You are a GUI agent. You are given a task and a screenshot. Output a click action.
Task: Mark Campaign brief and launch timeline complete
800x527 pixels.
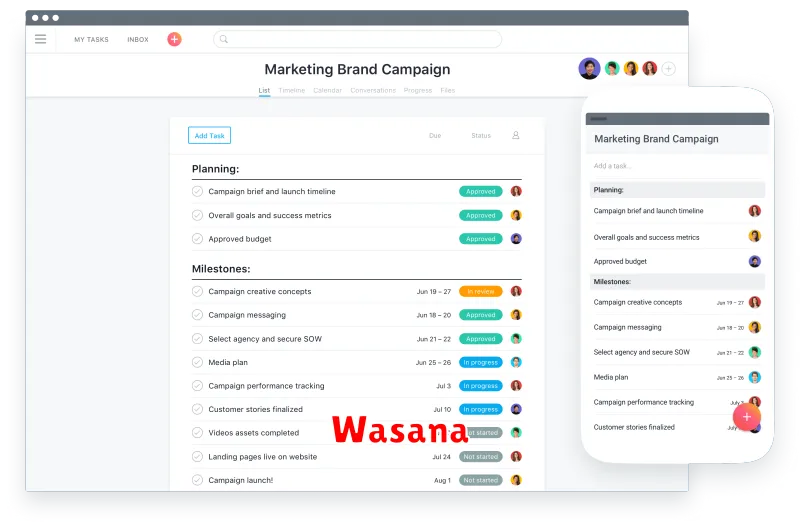[x=197, y=191]
